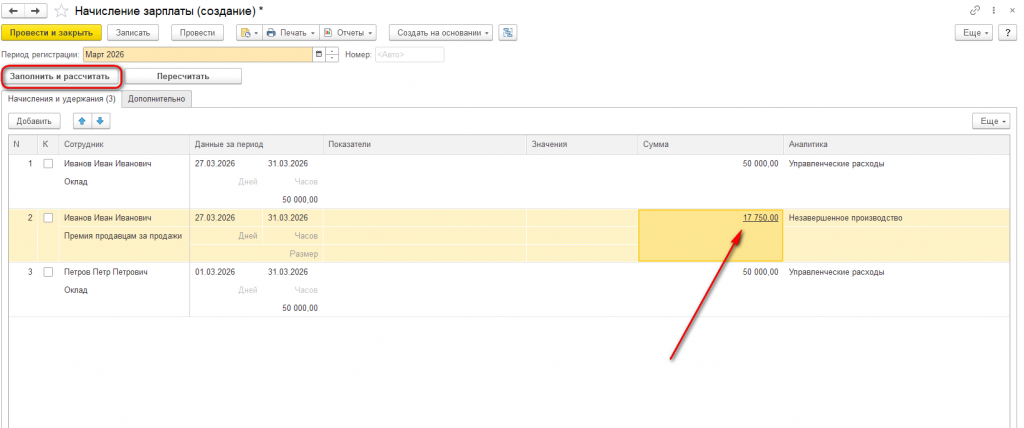Click row 3 sum 50 000,00 in Сумма
Image resolution: width=1024 pixels, height=428 pixels.
[x=760, y=272]
